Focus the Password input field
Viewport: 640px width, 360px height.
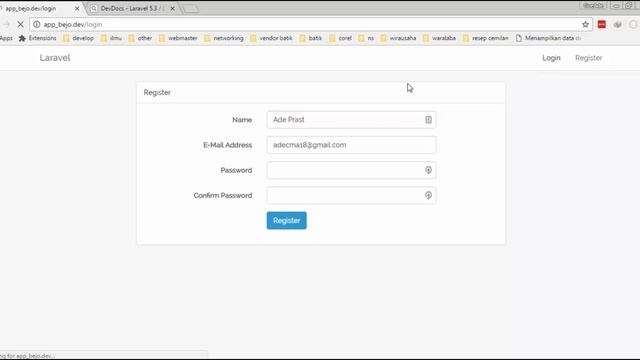tap(351, 170)
